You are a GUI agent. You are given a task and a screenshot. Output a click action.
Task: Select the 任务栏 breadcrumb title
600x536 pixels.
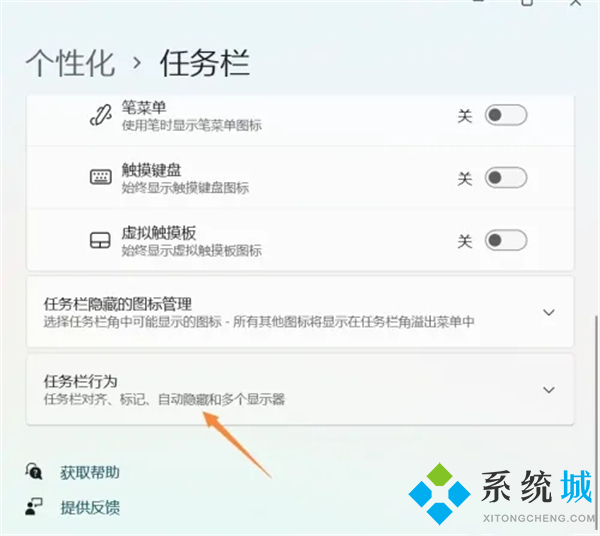click(x=205, y=63)
